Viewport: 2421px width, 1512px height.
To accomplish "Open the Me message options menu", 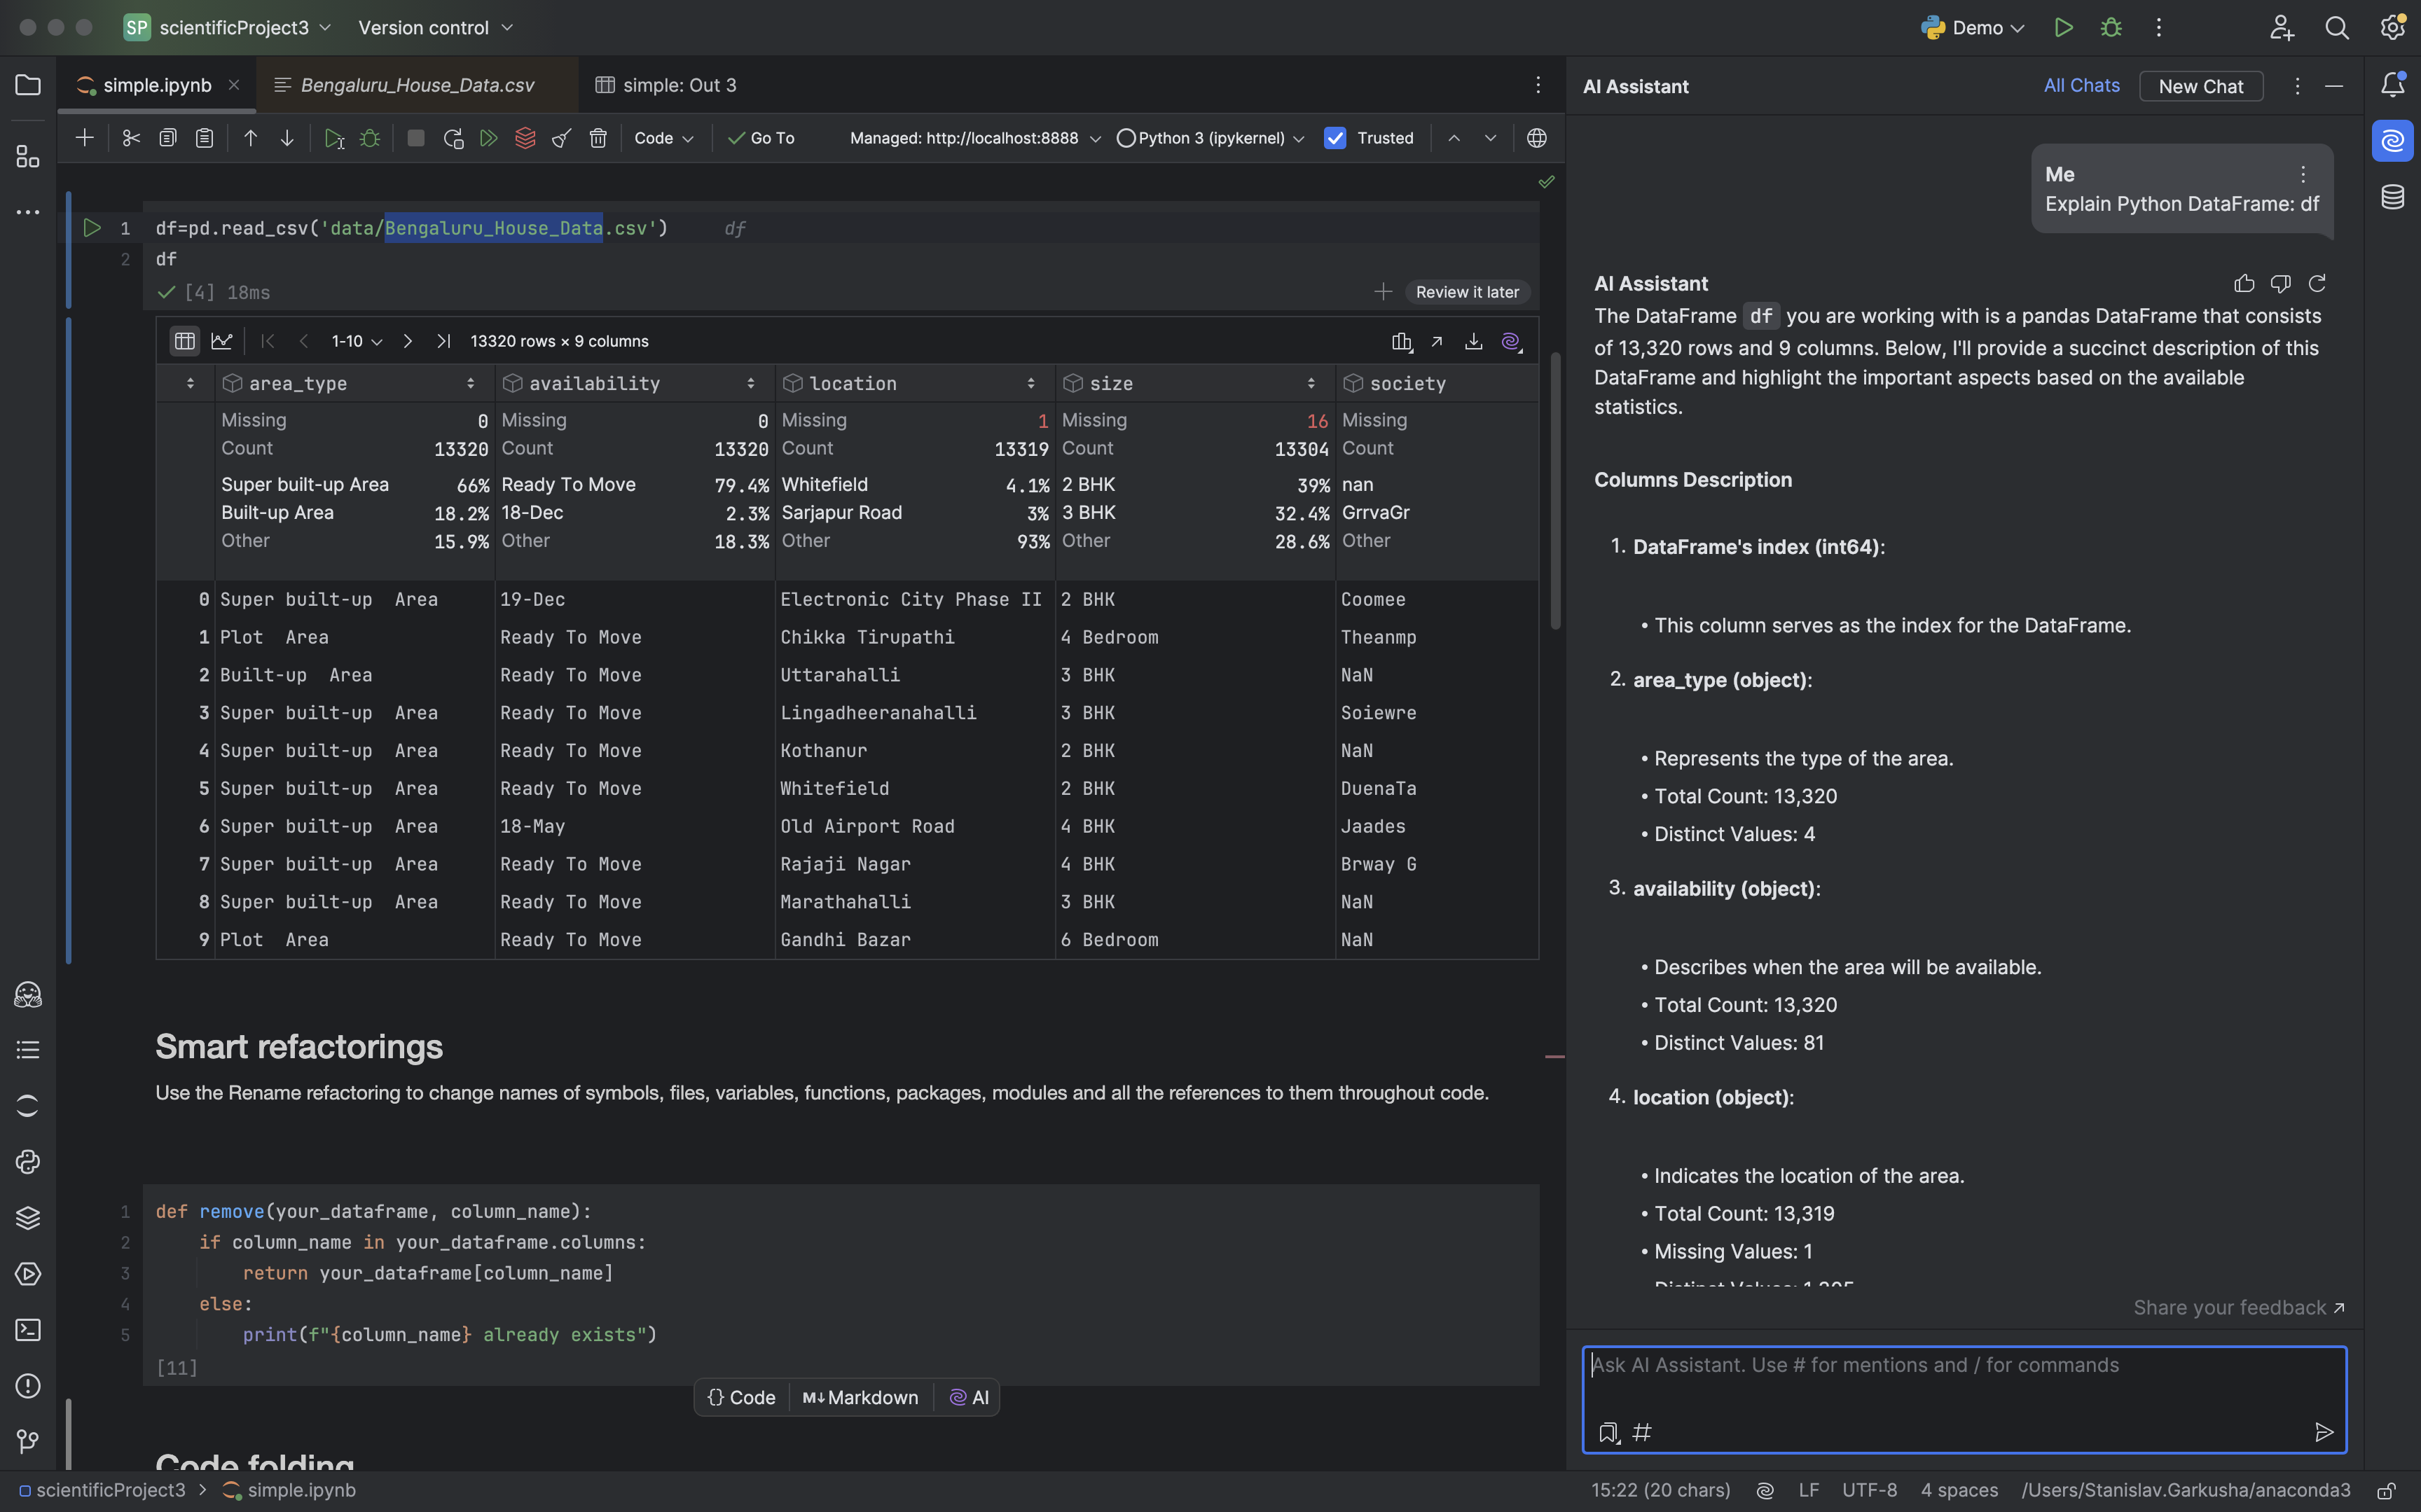I will 2303,174.
